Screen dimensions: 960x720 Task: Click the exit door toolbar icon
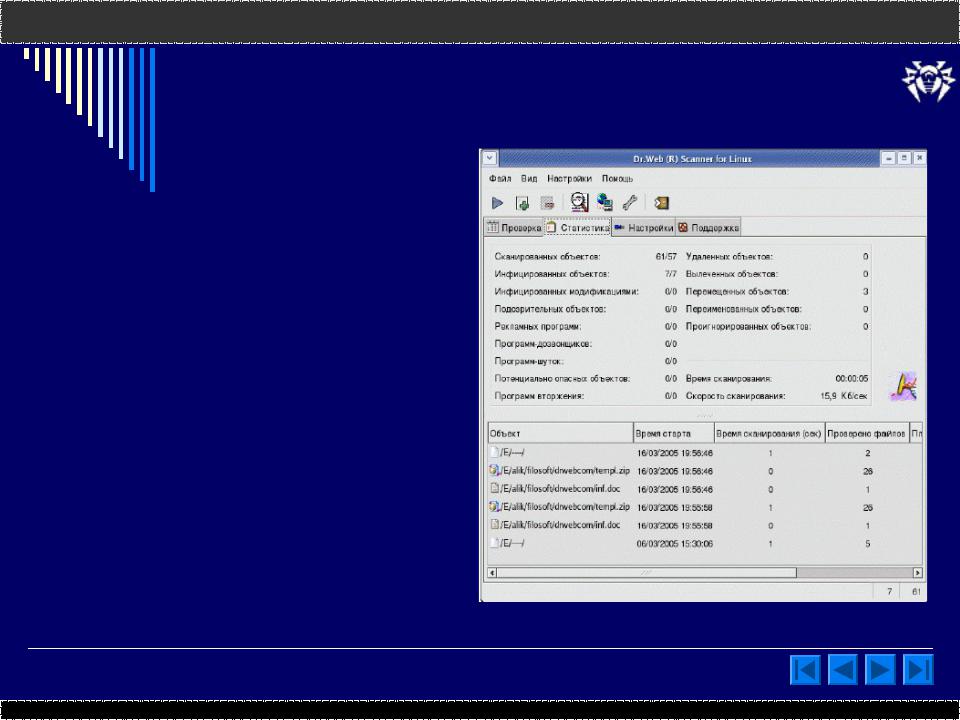[x=661, y=203]
